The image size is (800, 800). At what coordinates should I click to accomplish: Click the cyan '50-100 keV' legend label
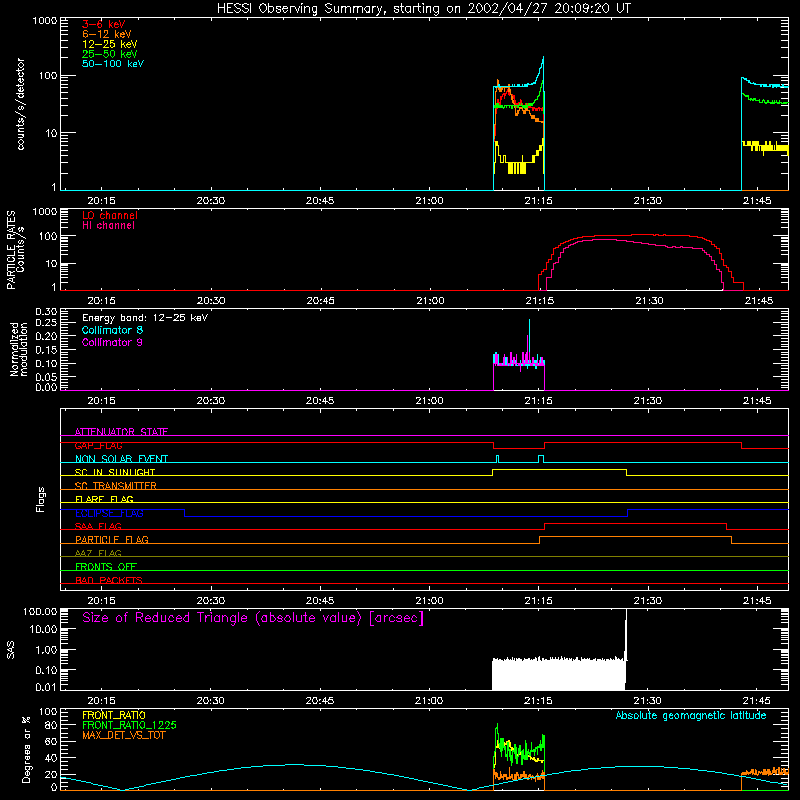(x=113, y=64)
